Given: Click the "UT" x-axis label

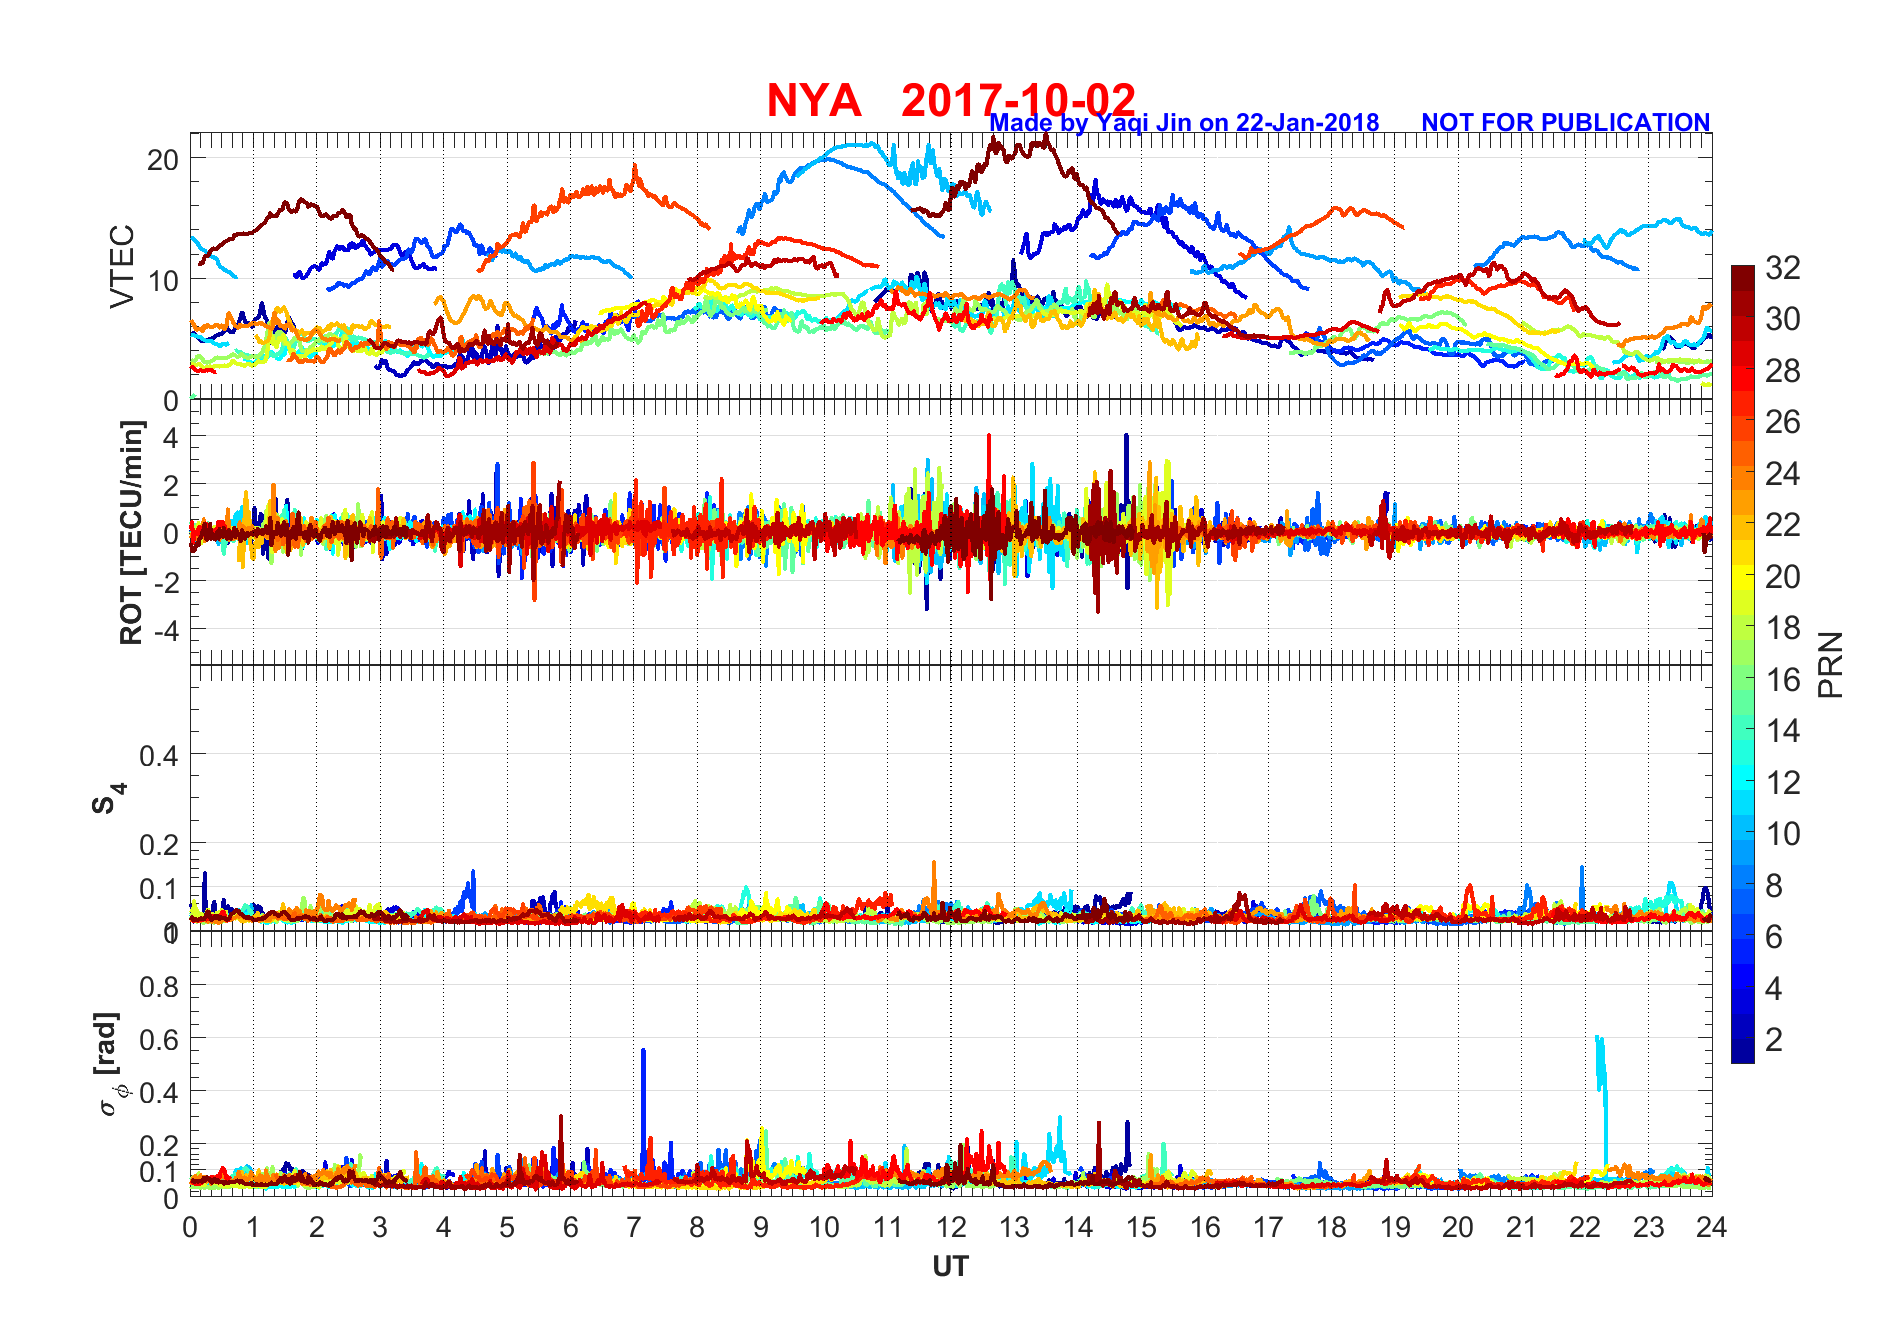Looking at the screenshot, I should point(950,1266).
